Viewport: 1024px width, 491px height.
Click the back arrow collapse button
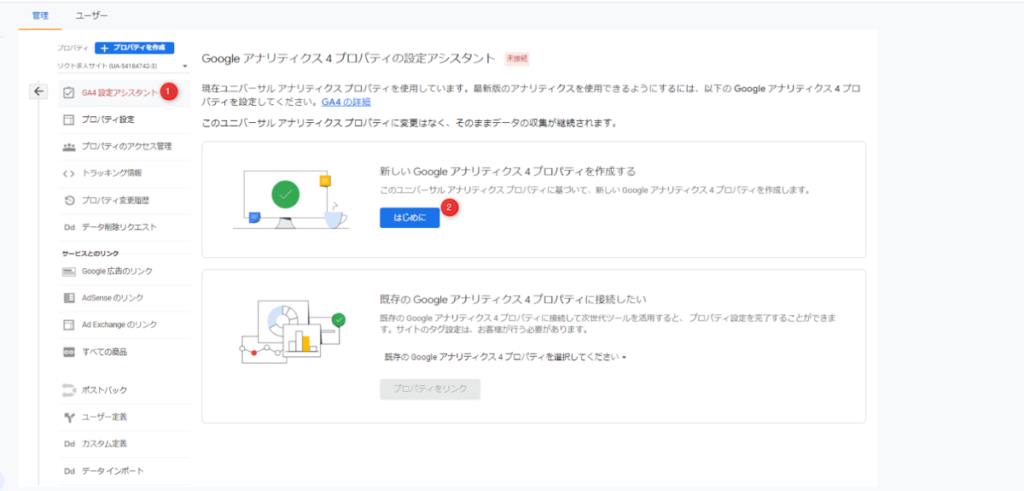[x=39, y=92]
